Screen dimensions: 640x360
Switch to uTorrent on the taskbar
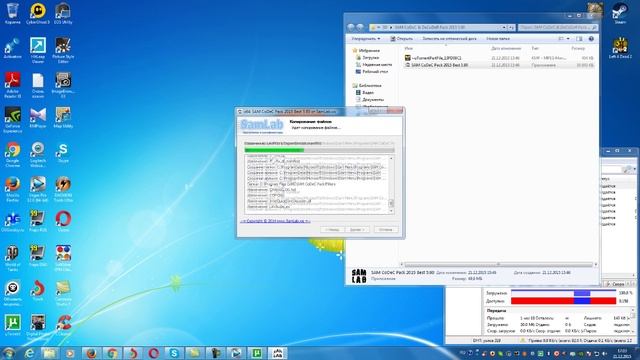[257, 353]
